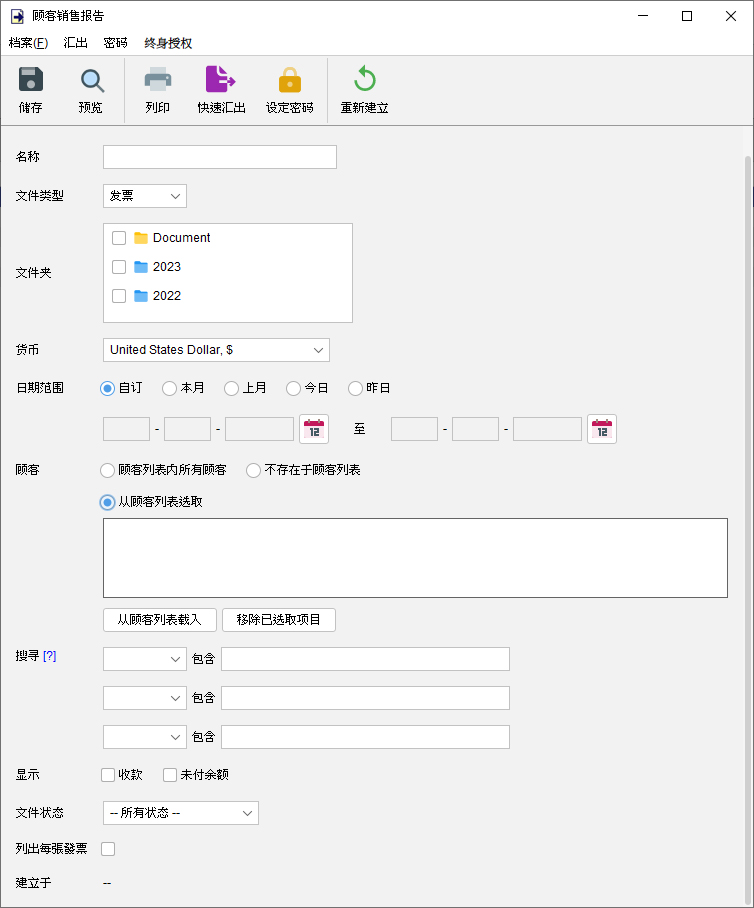The width and height of the screenshot is (754, 908).
Task: Select the 2023 folder name
Action: tap(167, 267)
